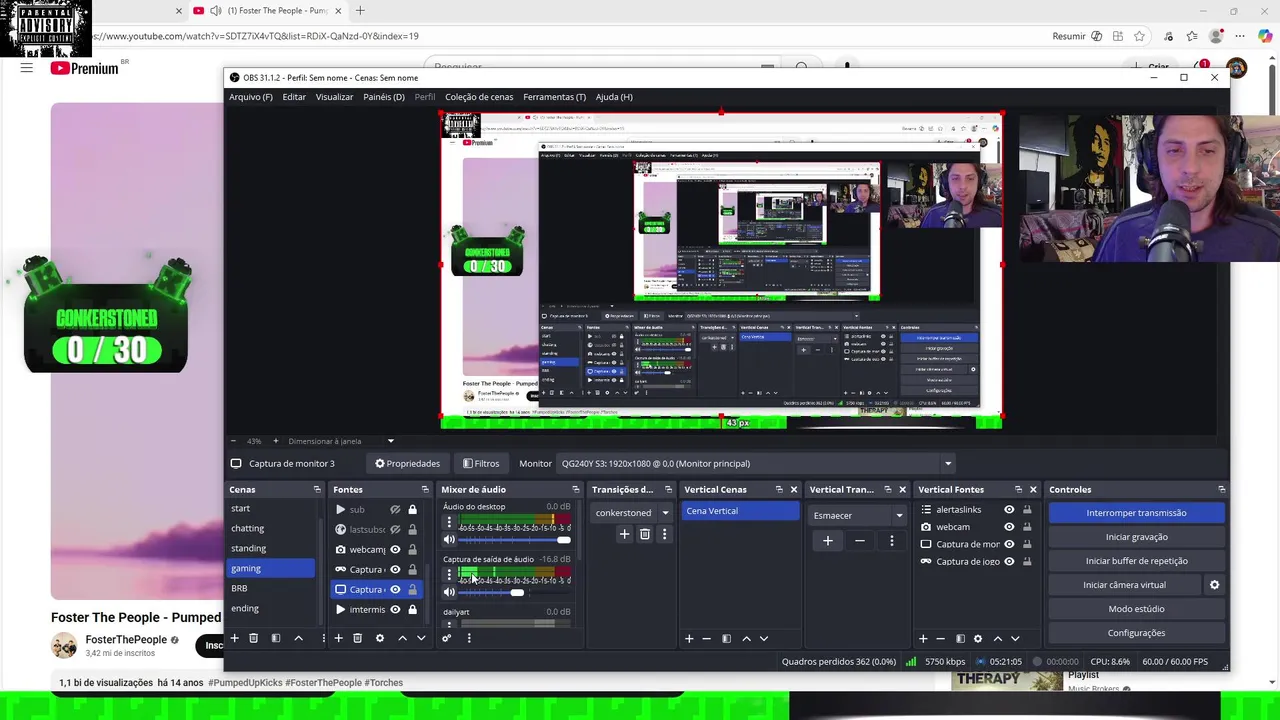Remove transition minus in Vertical Transições panel

coord(859,541)
